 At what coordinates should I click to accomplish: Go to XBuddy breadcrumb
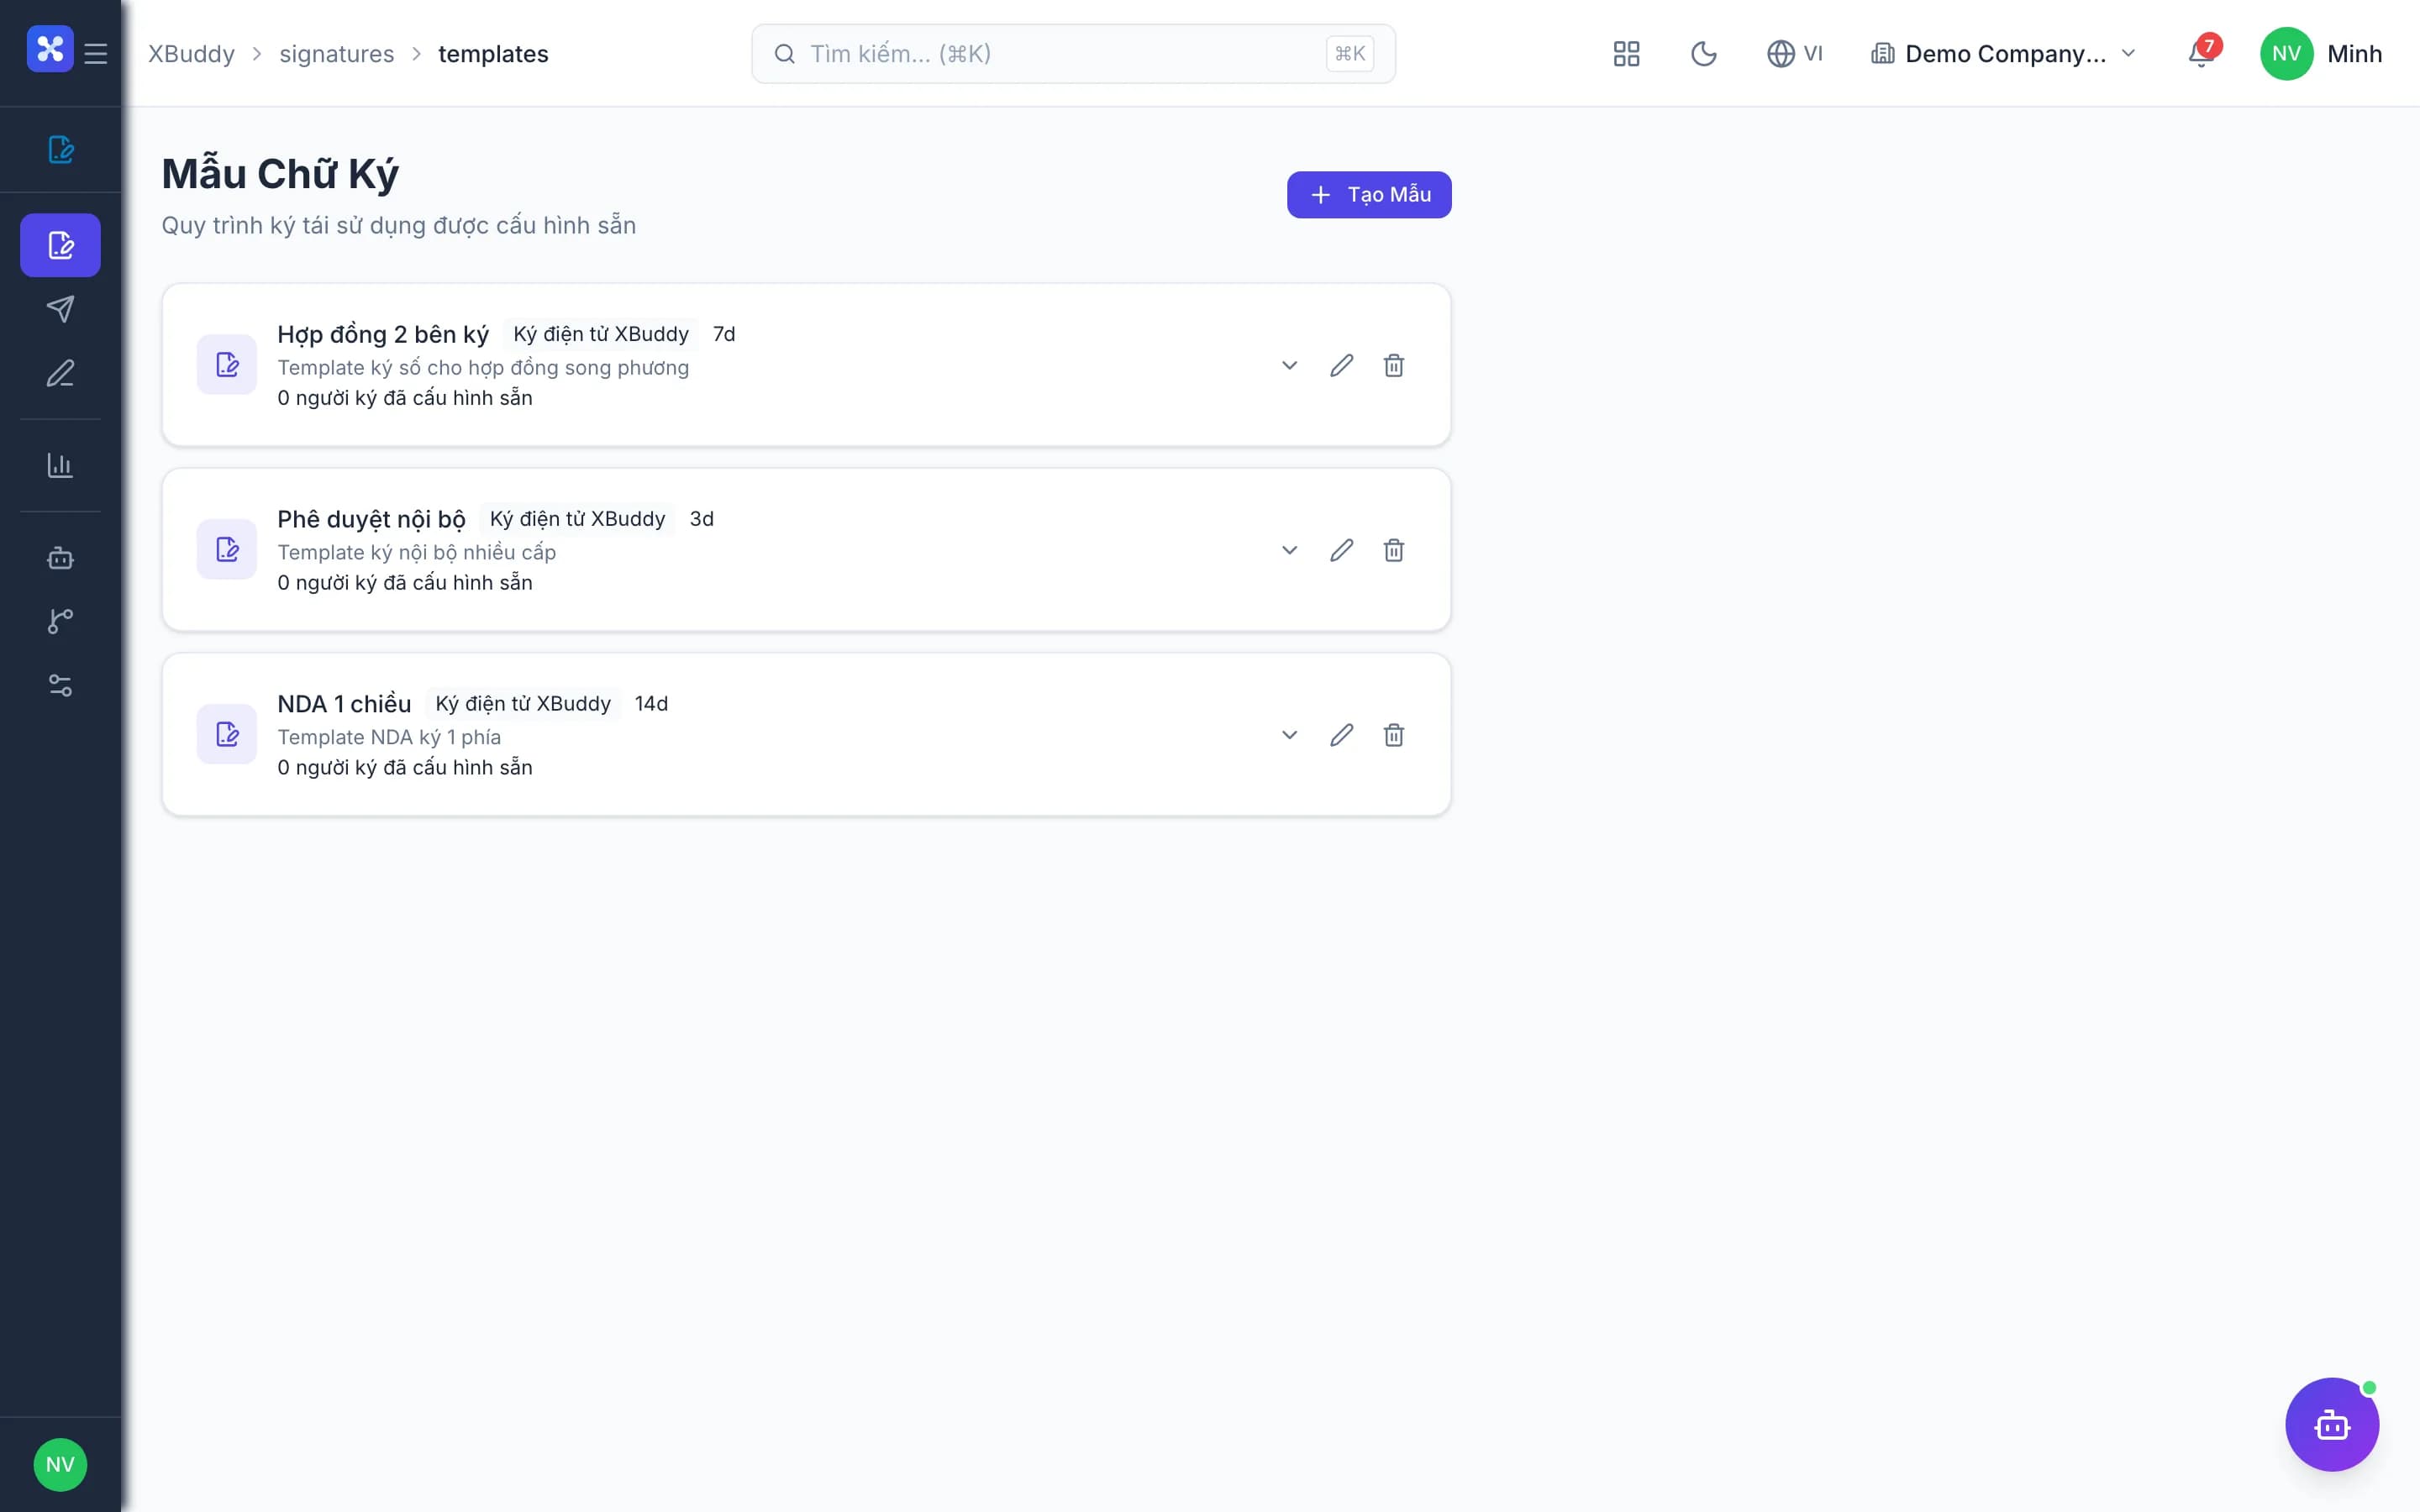click(x=192, y=54)
